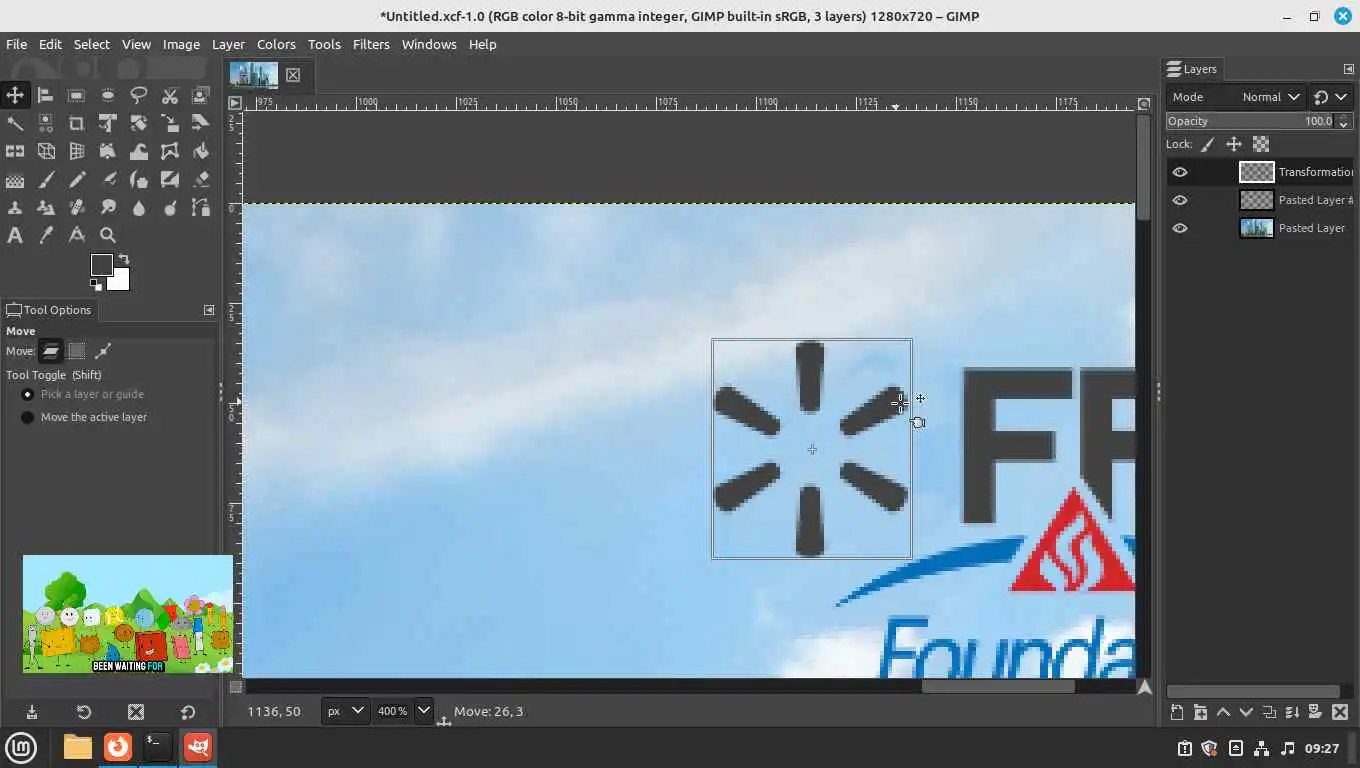Swap foreground and background colors
The image size is (1360, 768).
124,259
